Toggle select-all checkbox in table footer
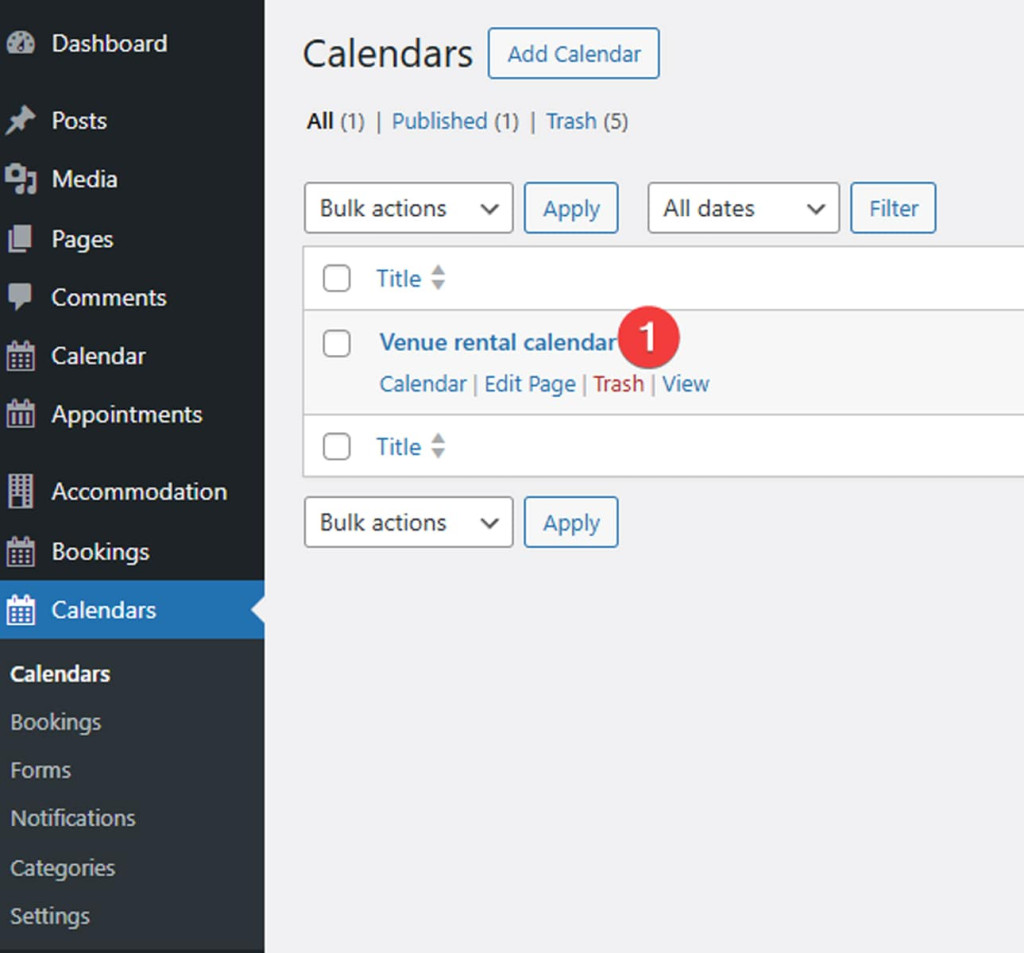 tap(337, 447)
